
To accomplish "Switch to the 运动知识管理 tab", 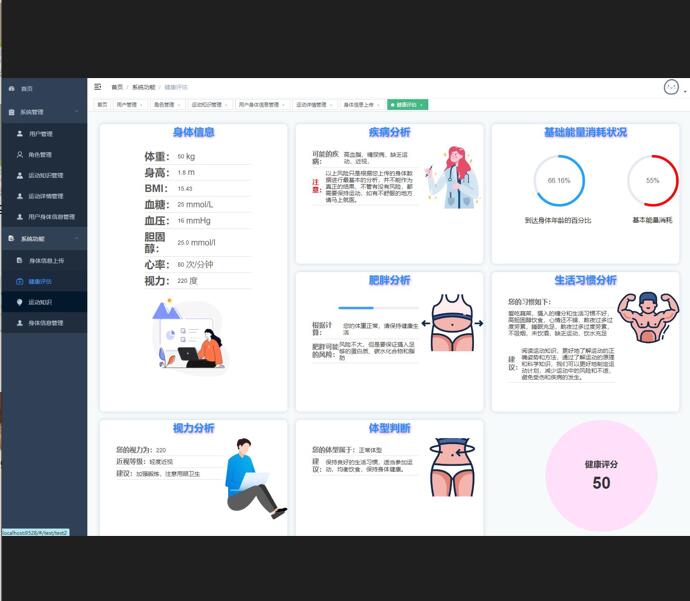I will [x=209, y=105].
